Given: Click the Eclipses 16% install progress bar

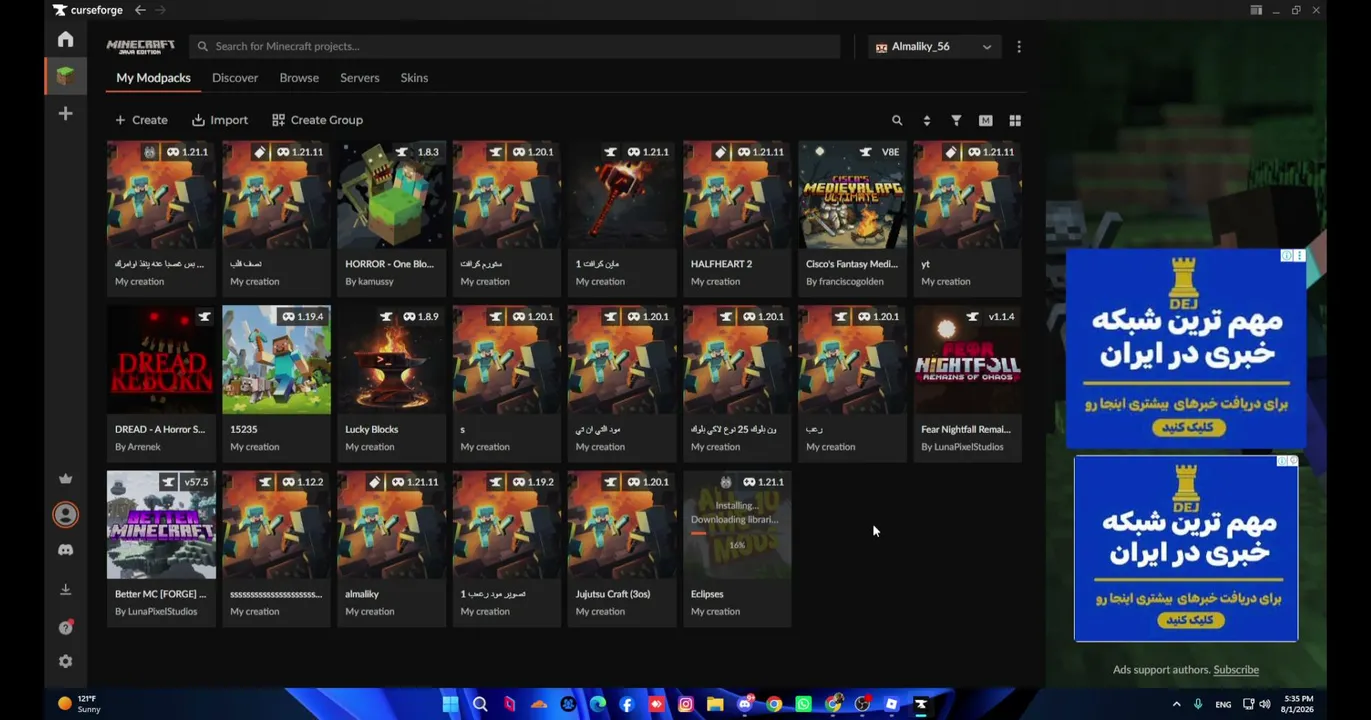Looking at the screenshot, I should click(737, 533).
